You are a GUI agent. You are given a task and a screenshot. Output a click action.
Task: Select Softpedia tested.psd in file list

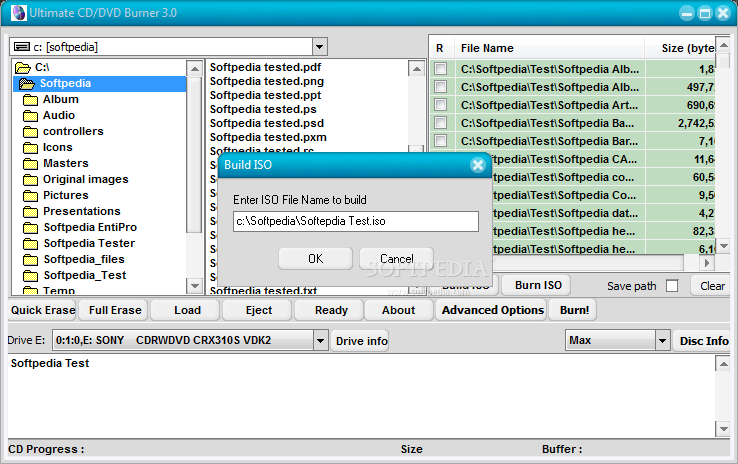tap(267, 123)
